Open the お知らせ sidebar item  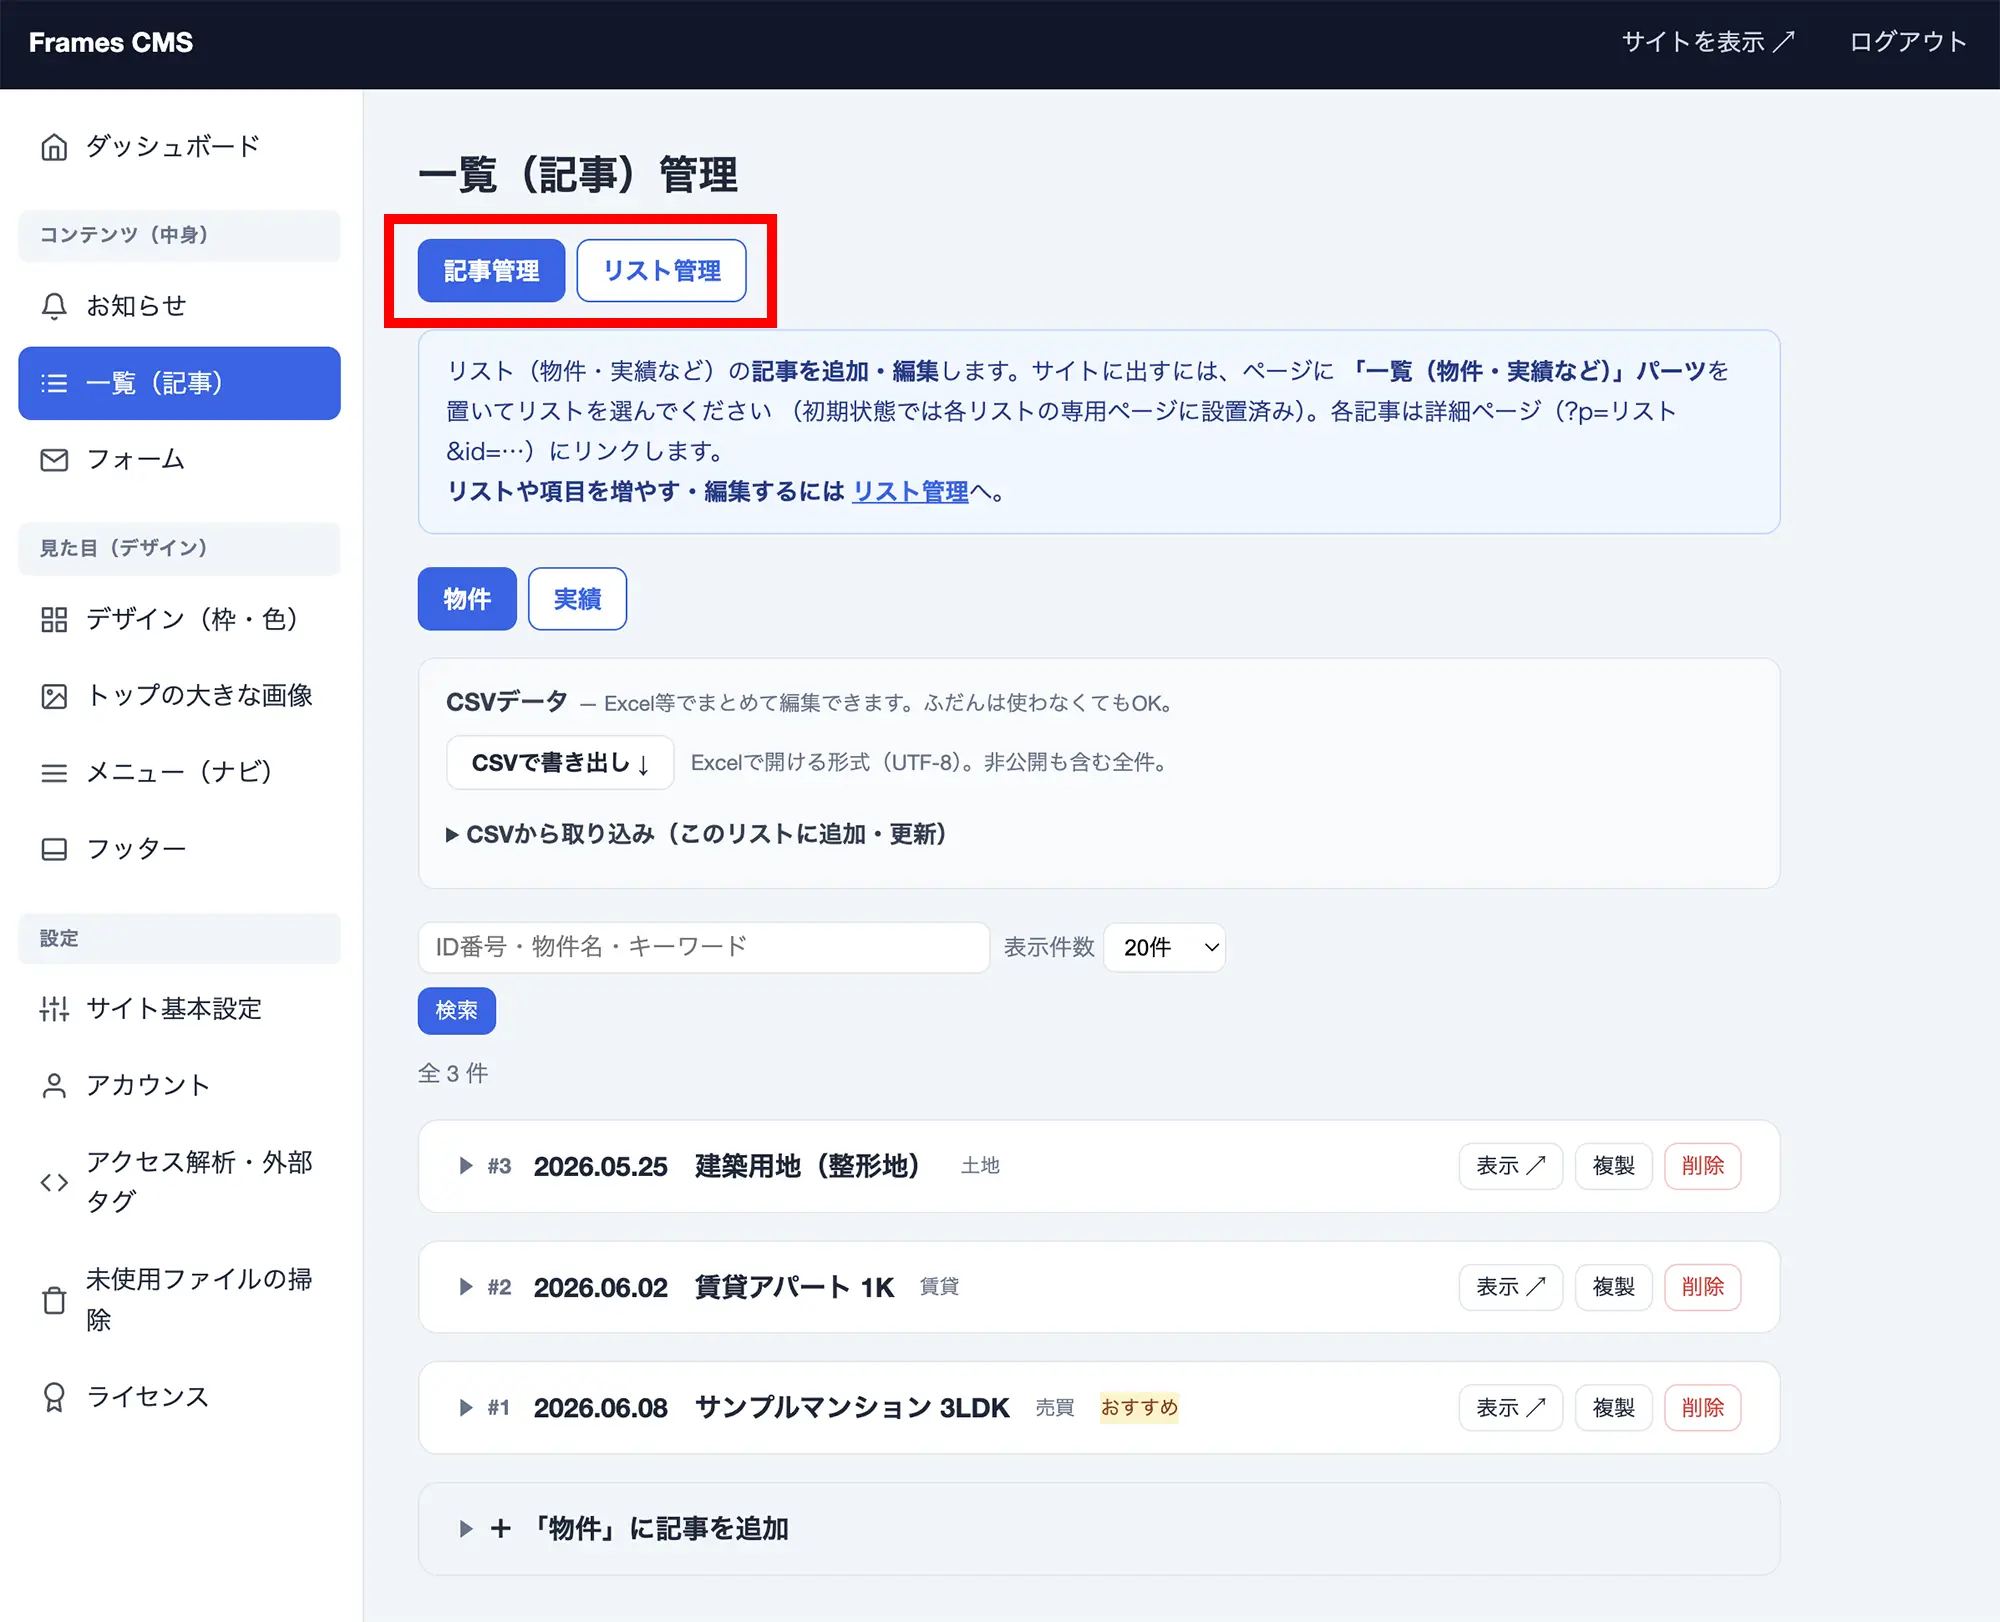[x=179, y=306]
